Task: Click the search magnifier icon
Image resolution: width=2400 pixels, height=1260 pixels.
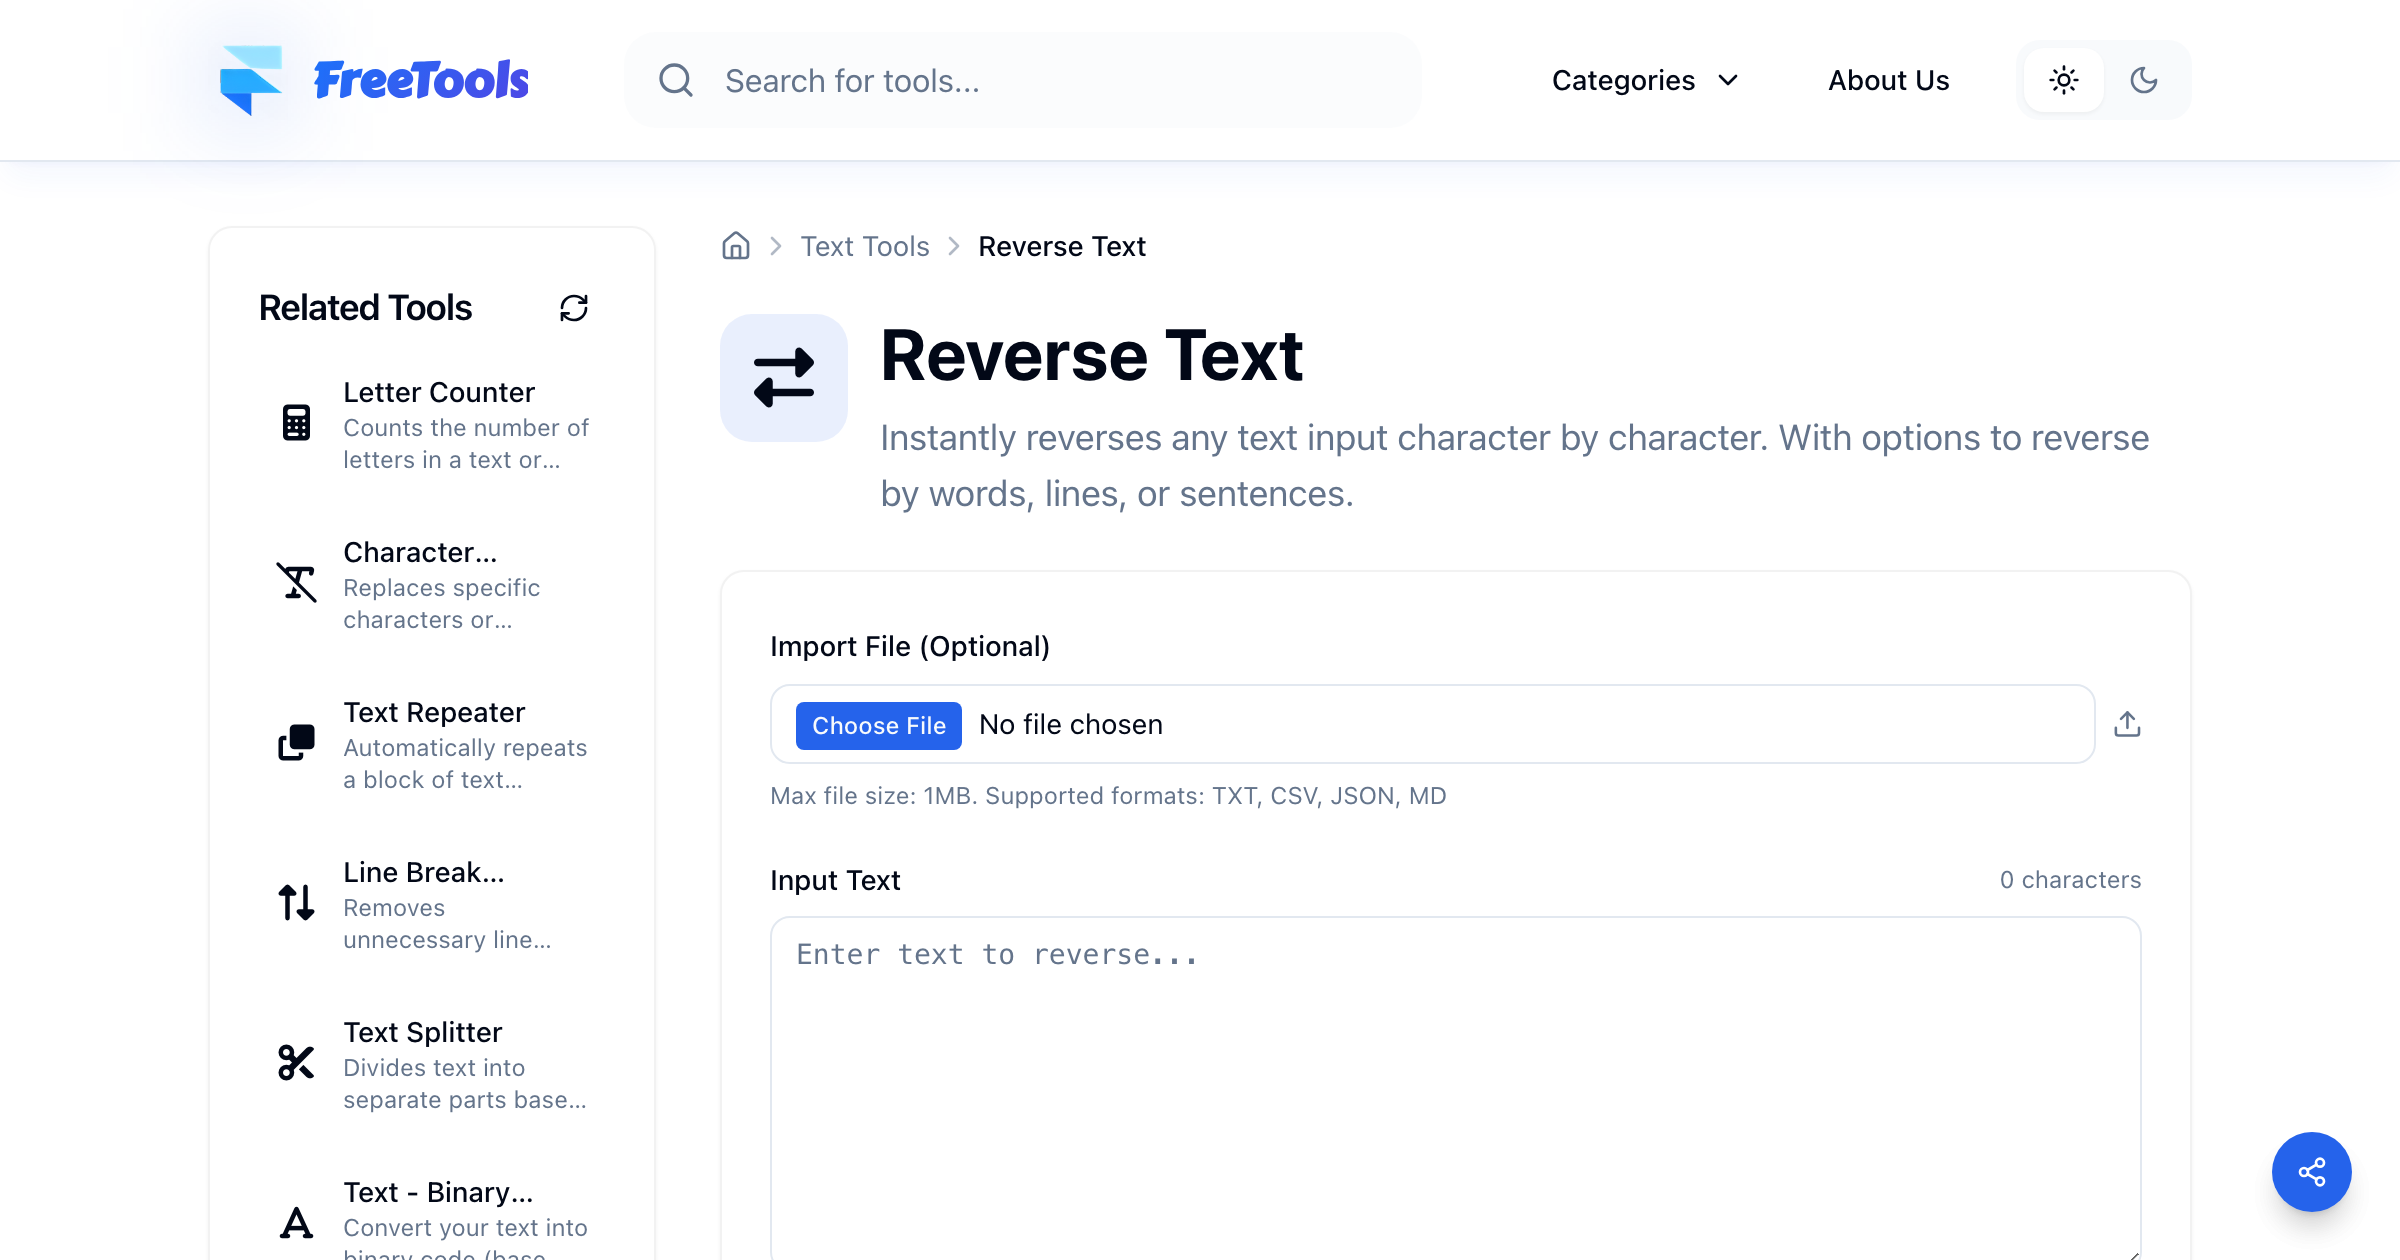Action: pyautogui.click(x=676, y=80)
